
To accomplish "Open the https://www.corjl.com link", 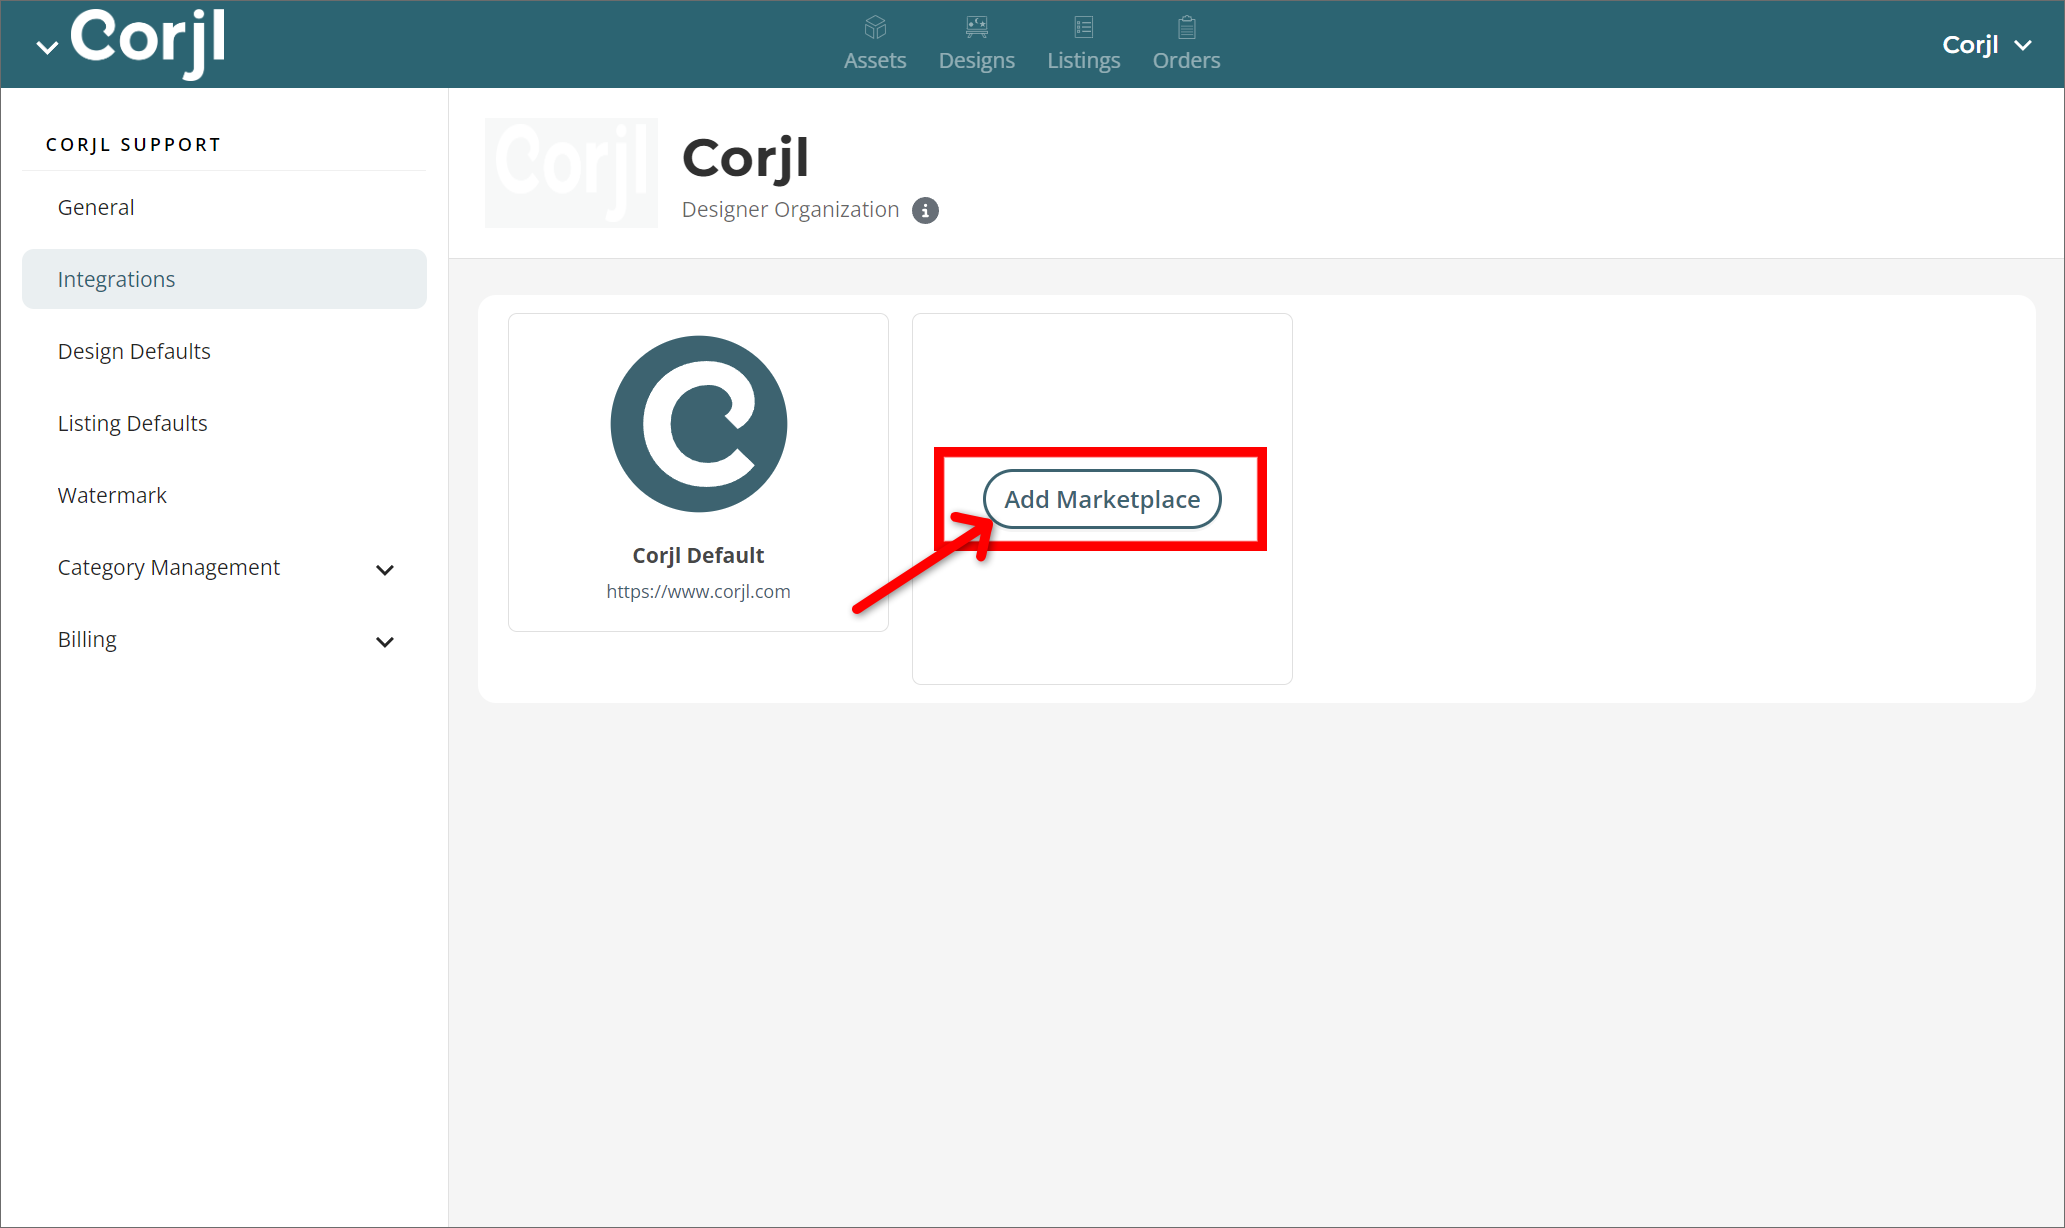I will point(698,591).
